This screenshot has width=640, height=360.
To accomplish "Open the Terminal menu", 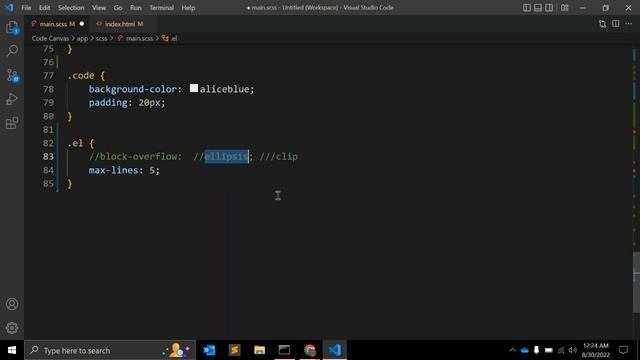I will 161,8.
